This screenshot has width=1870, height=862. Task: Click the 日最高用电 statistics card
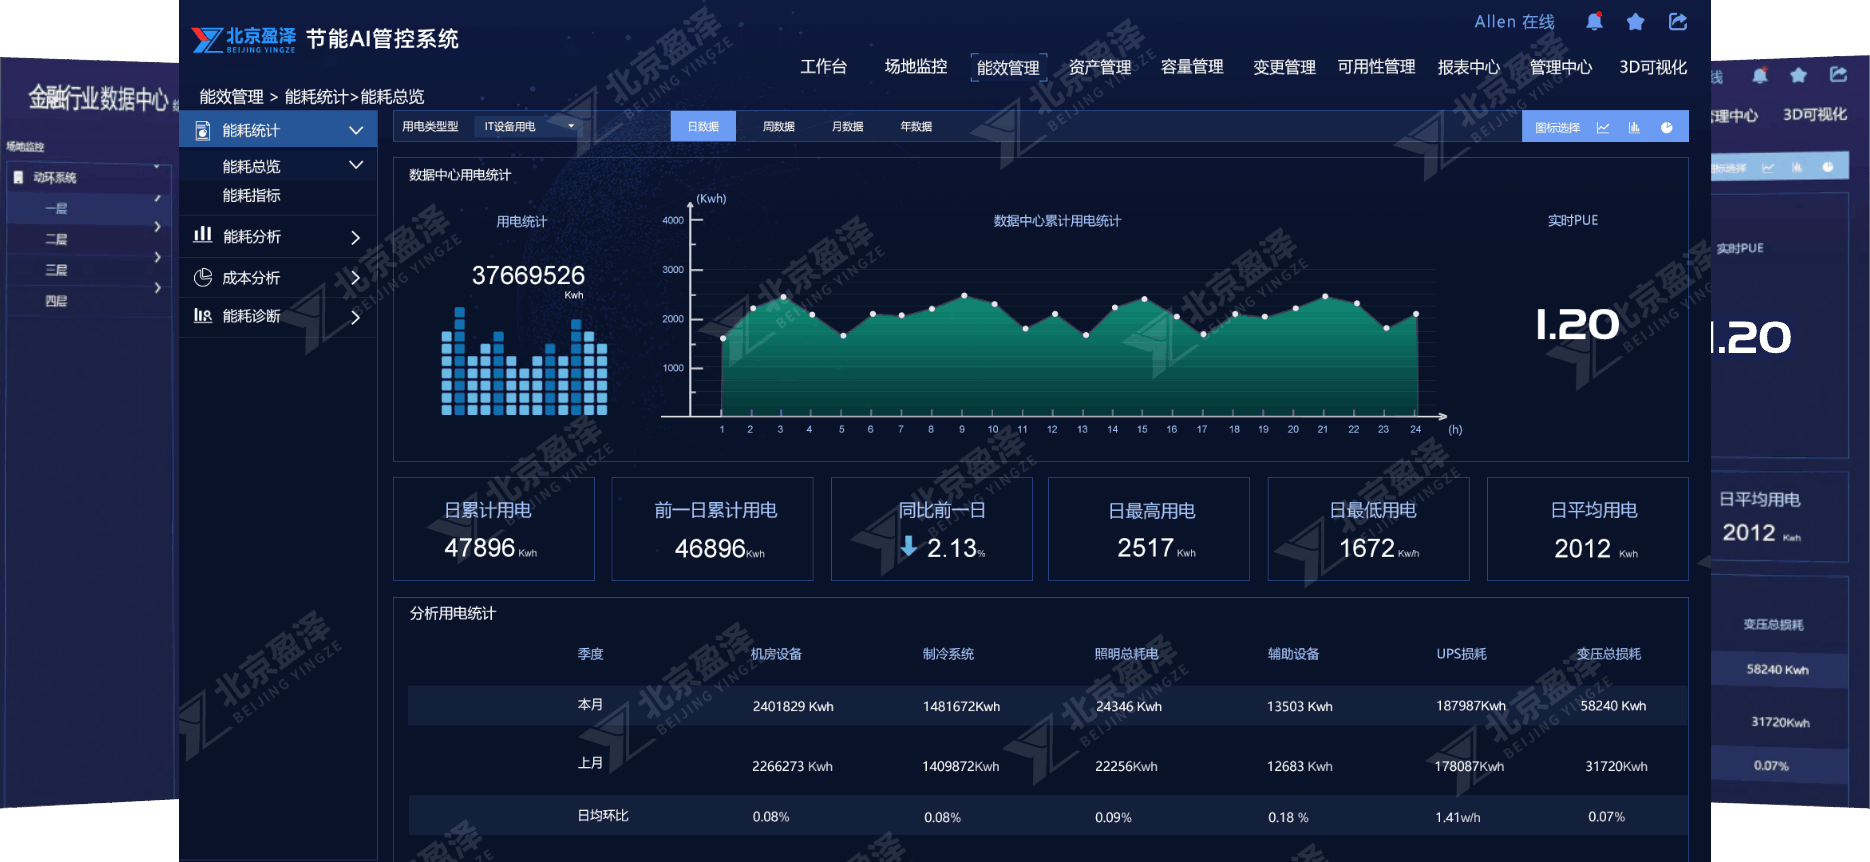pos(1148,529)
